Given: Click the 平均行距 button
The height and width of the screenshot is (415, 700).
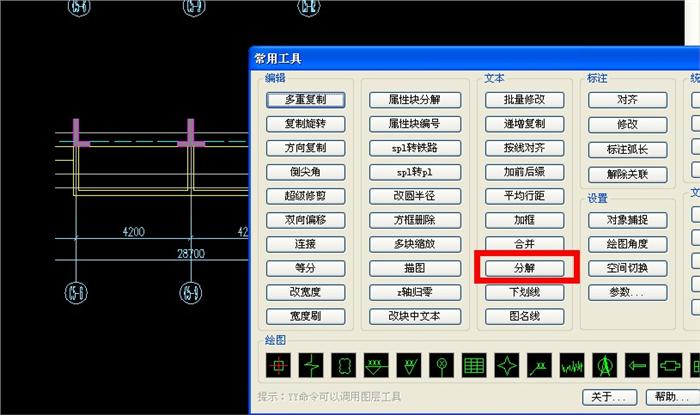Looking at the screenshot, I should click(525, 196).
